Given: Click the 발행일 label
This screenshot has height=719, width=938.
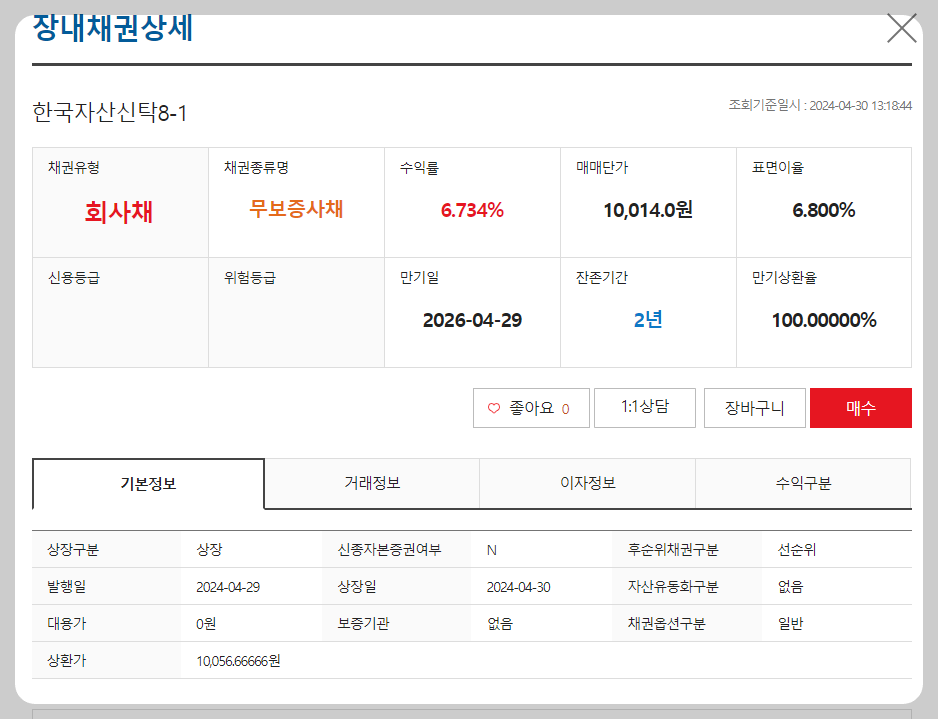Looking at the screenshot, I should [67, 586].
